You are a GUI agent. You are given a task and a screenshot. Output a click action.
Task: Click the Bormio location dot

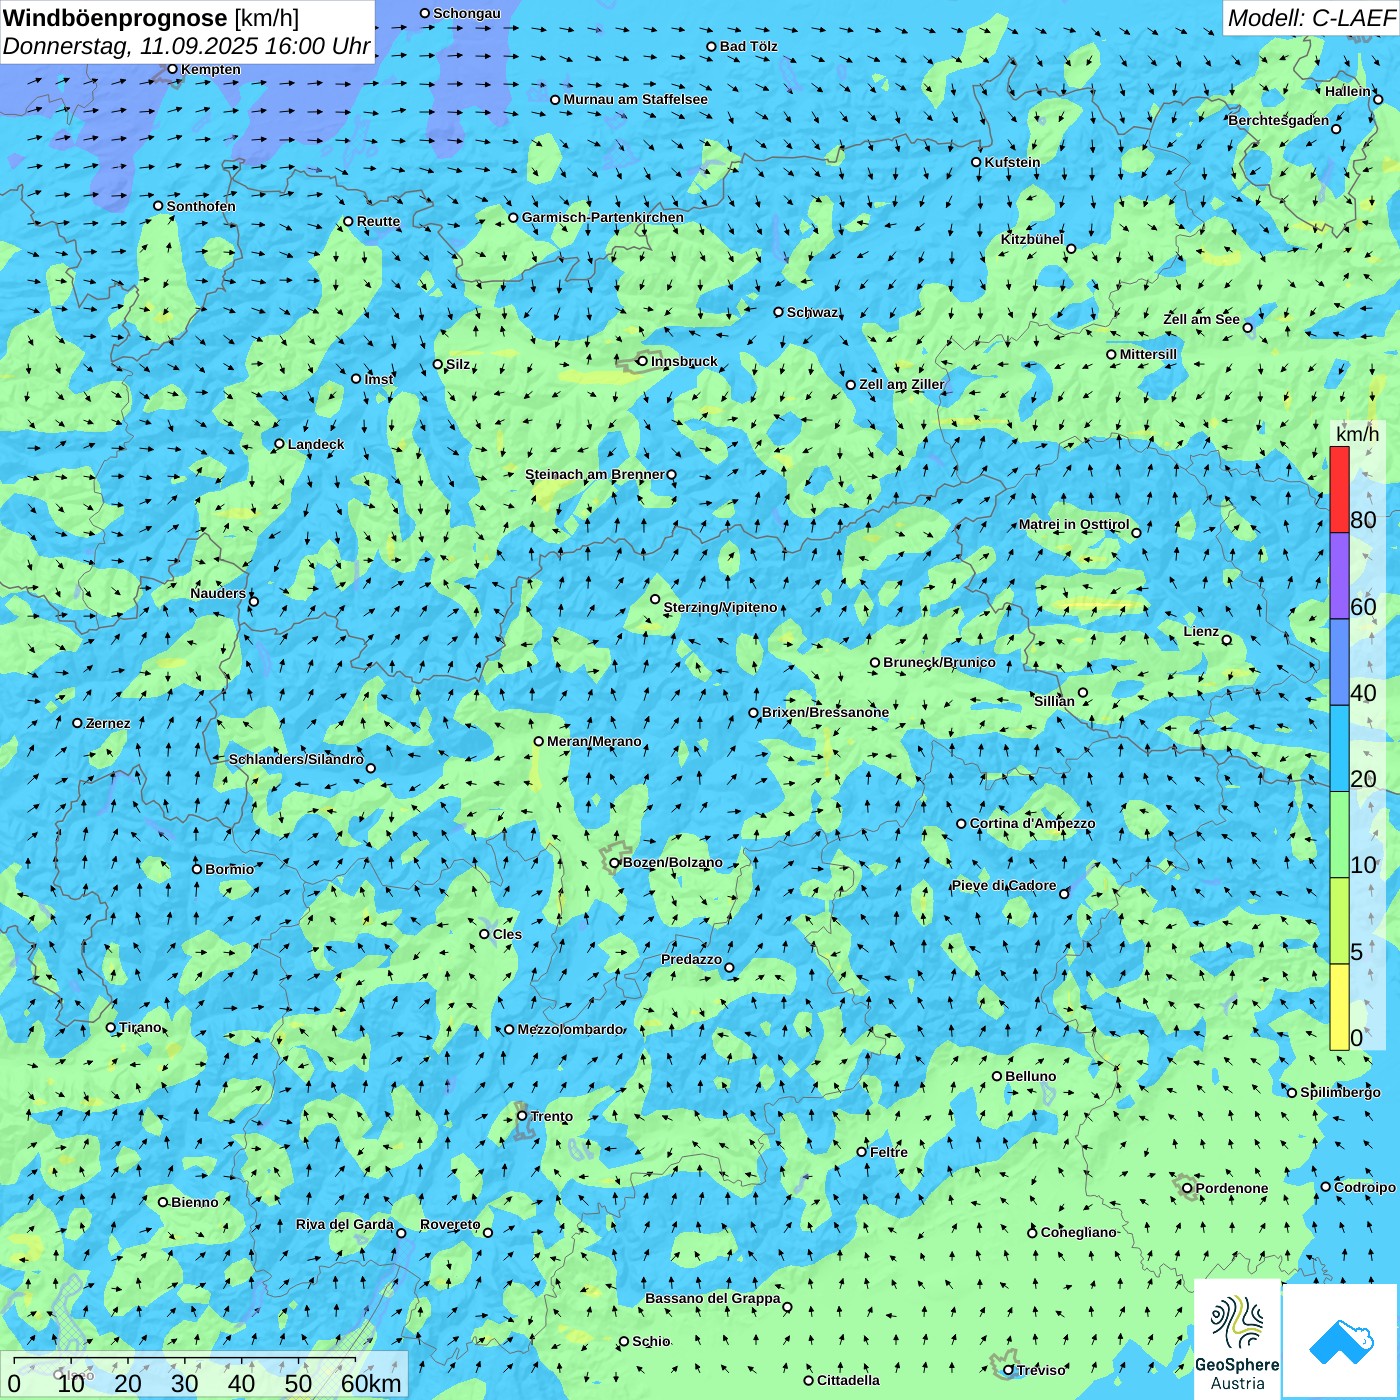click(197, 869)
